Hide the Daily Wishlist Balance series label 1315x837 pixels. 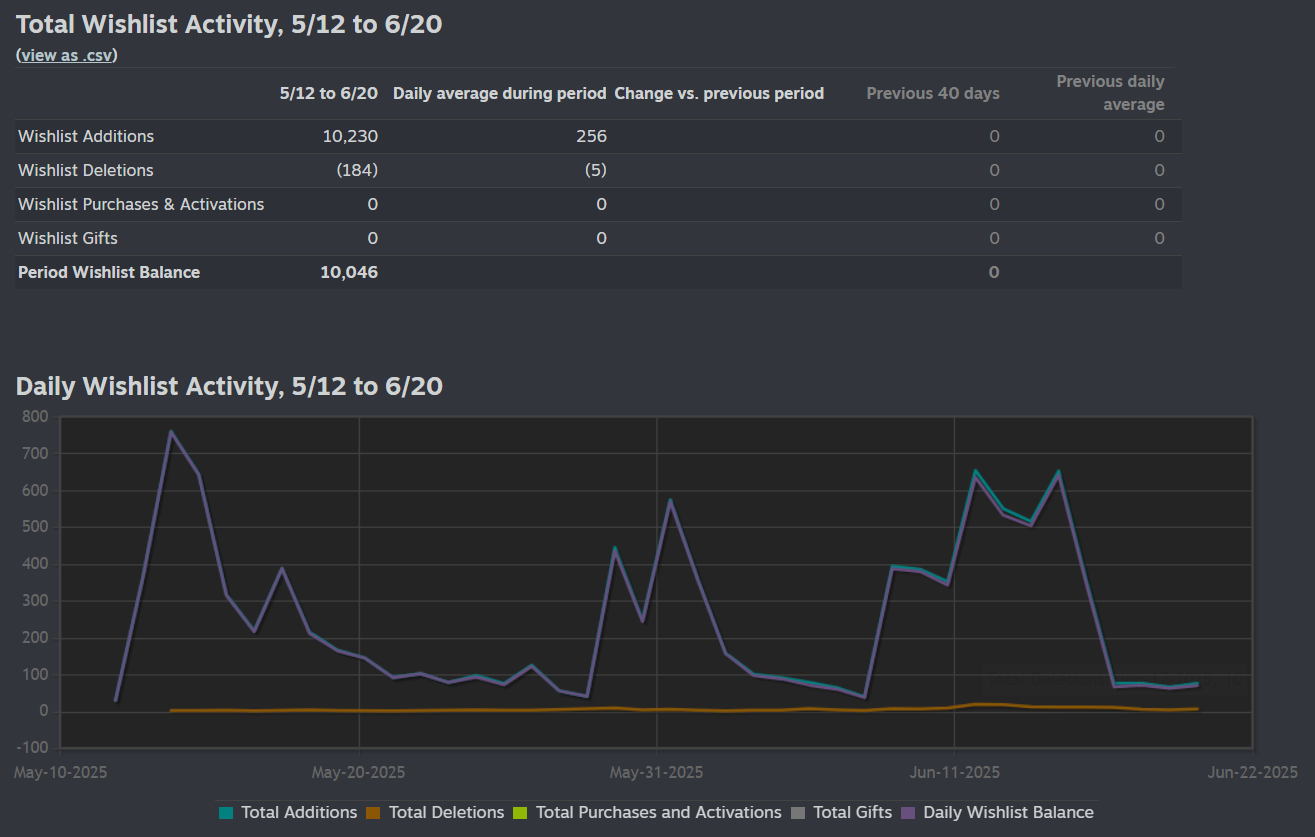pyautogui.click(x=1008, y=813)
